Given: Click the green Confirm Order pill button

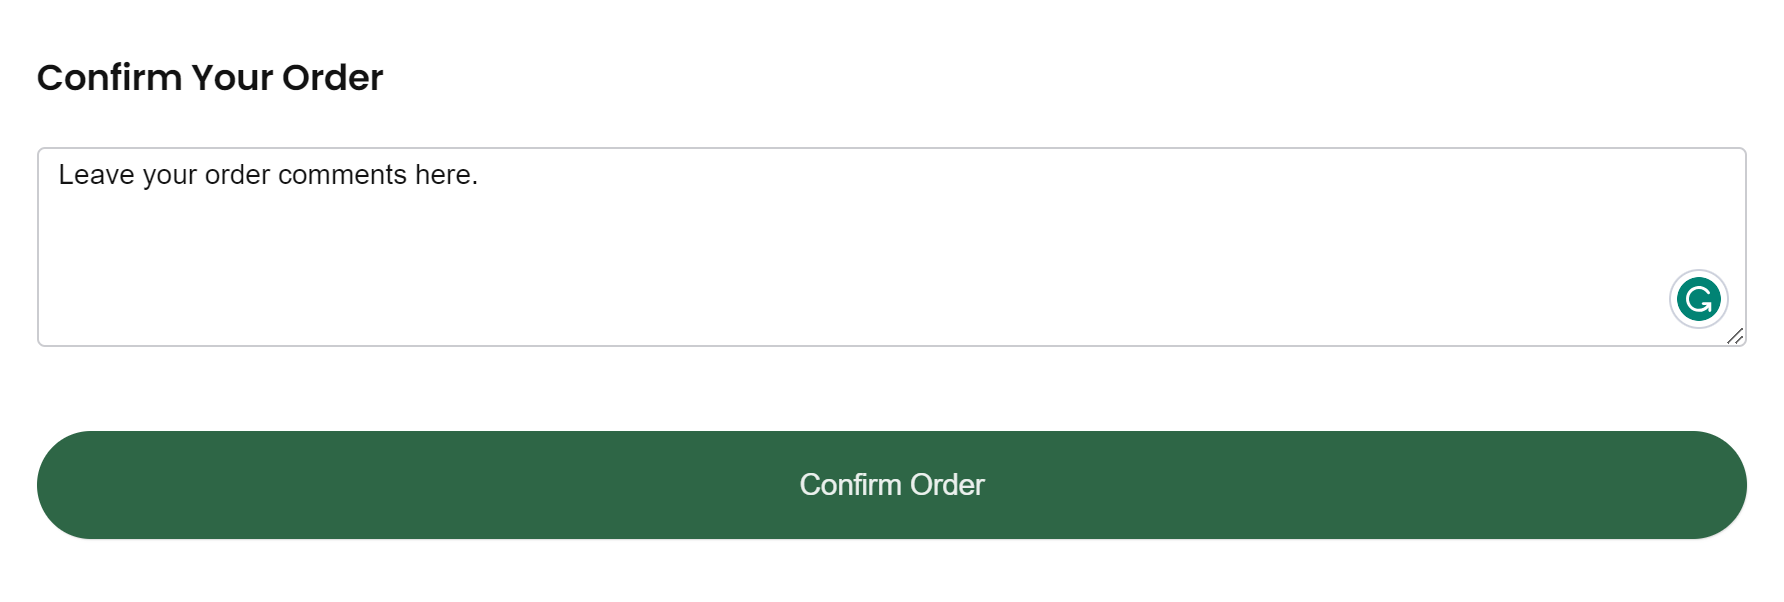Looking at the screenshot, I should [892, 485].
